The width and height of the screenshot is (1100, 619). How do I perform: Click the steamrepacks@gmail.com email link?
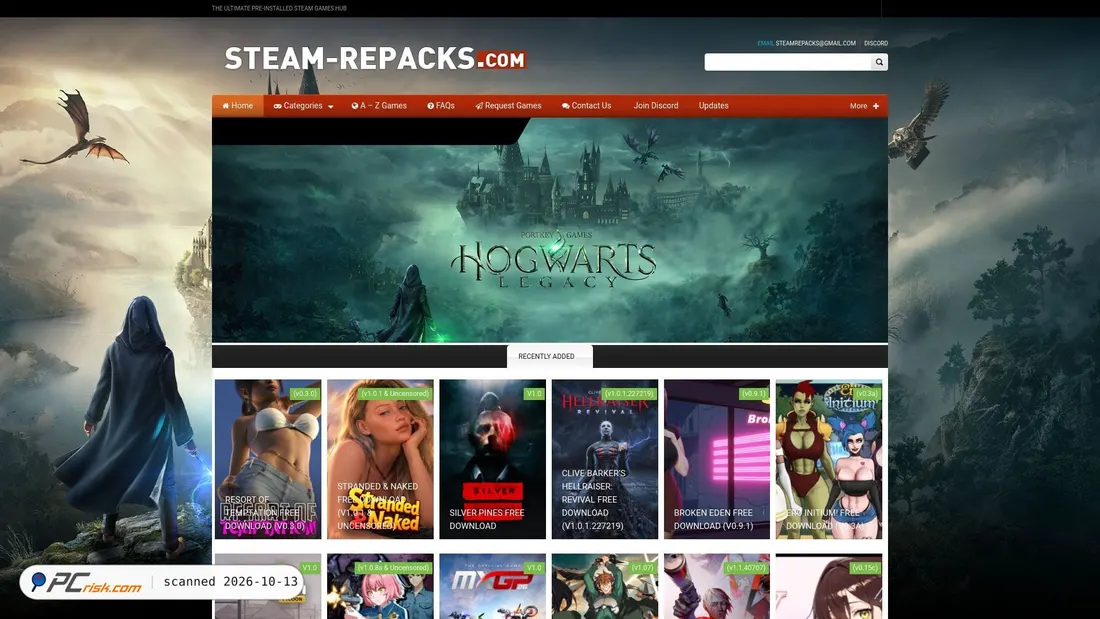pyautogui.click(x=815, y=44)
